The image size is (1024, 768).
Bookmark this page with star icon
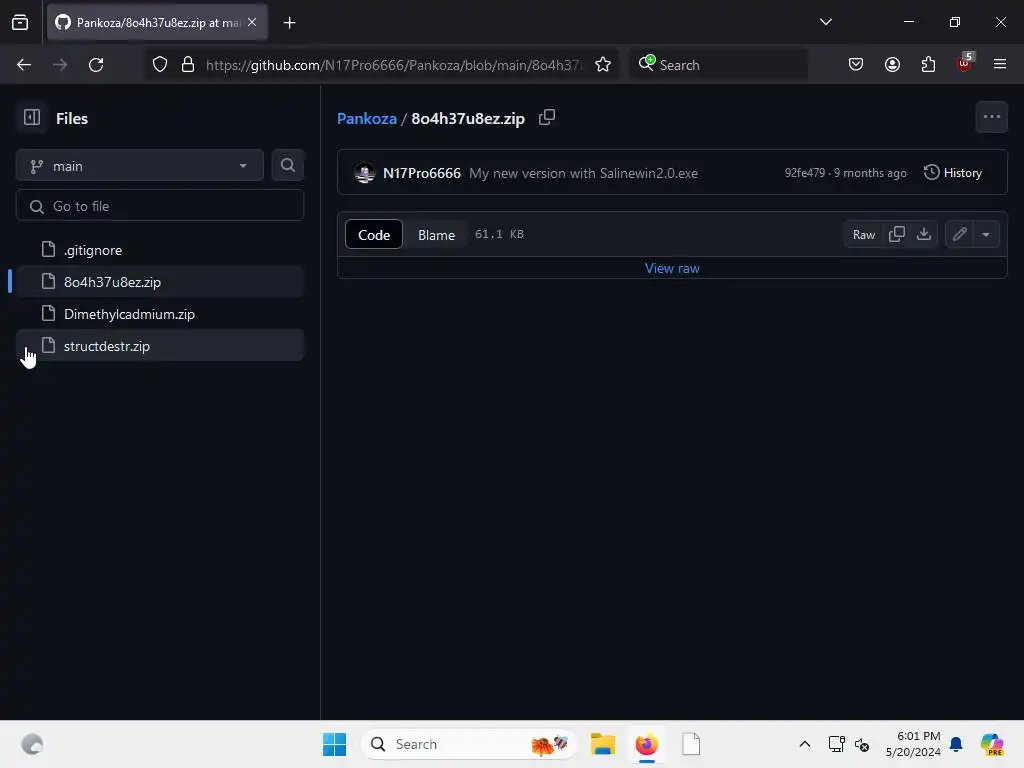(x=603, y=65)
